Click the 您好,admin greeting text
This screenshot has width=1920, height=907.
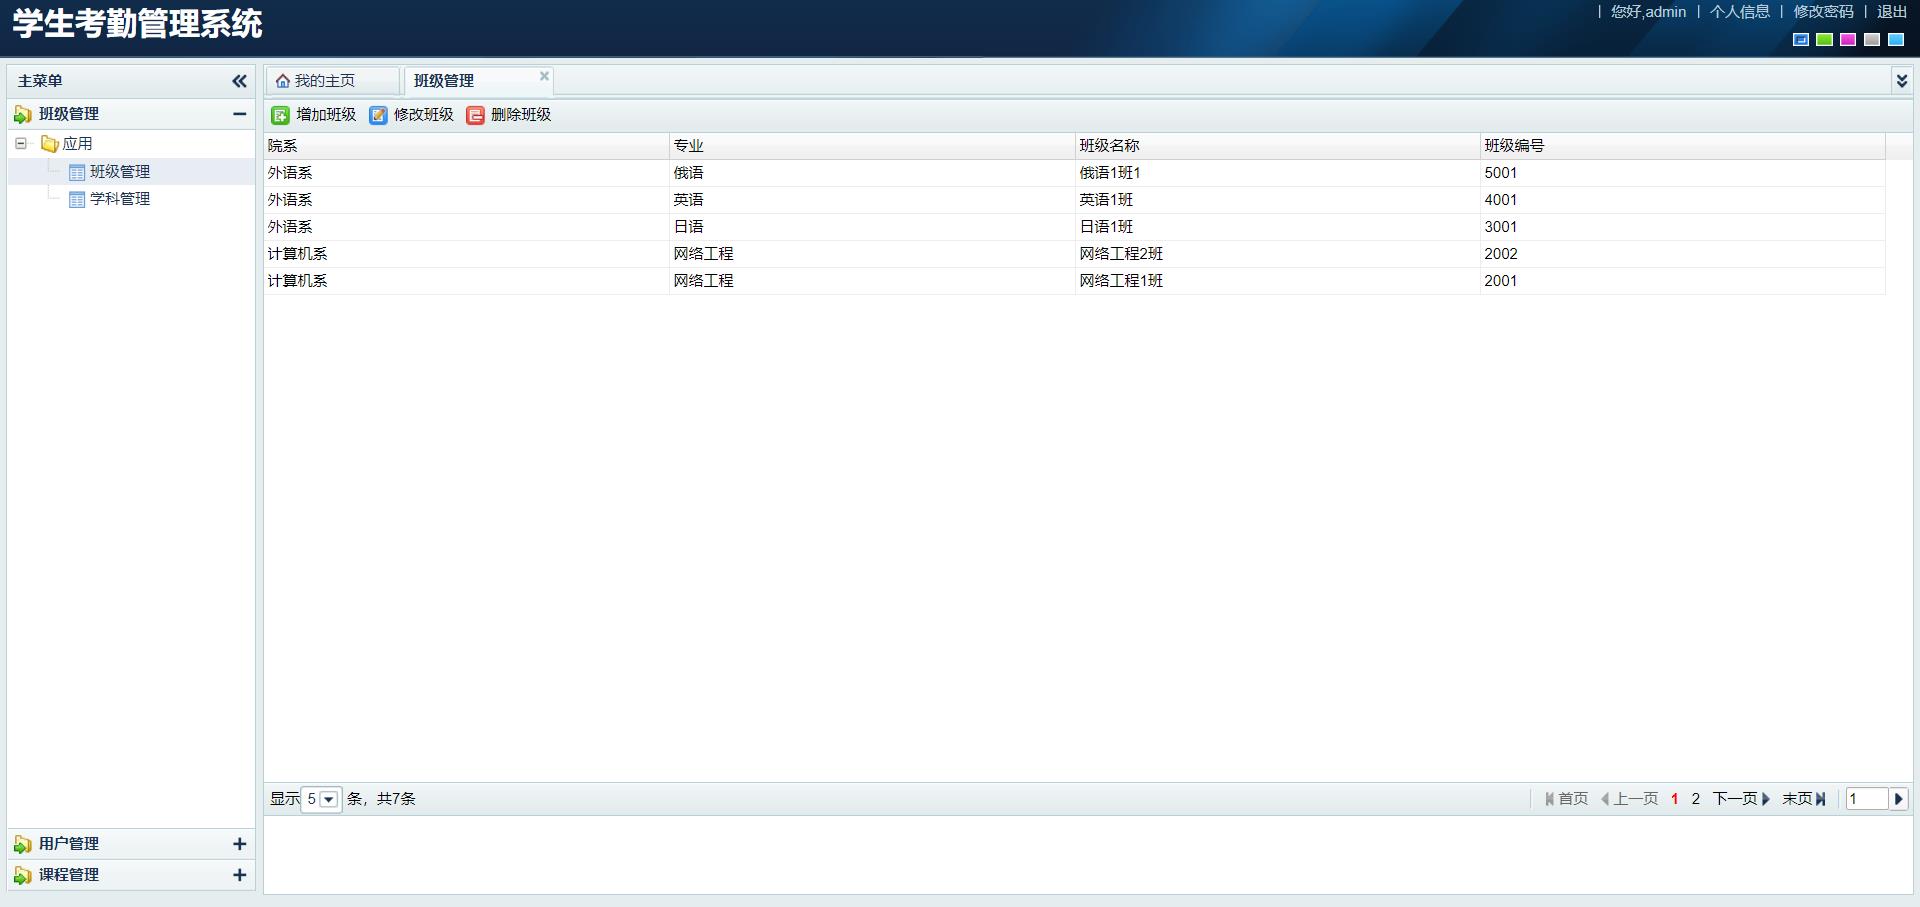[1648, 12]
